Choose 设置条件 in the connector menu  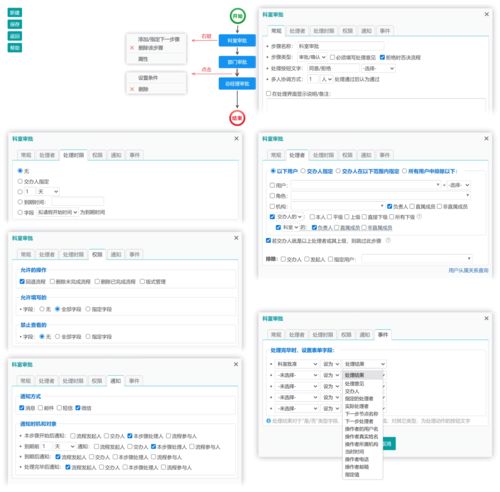point(148,78)
